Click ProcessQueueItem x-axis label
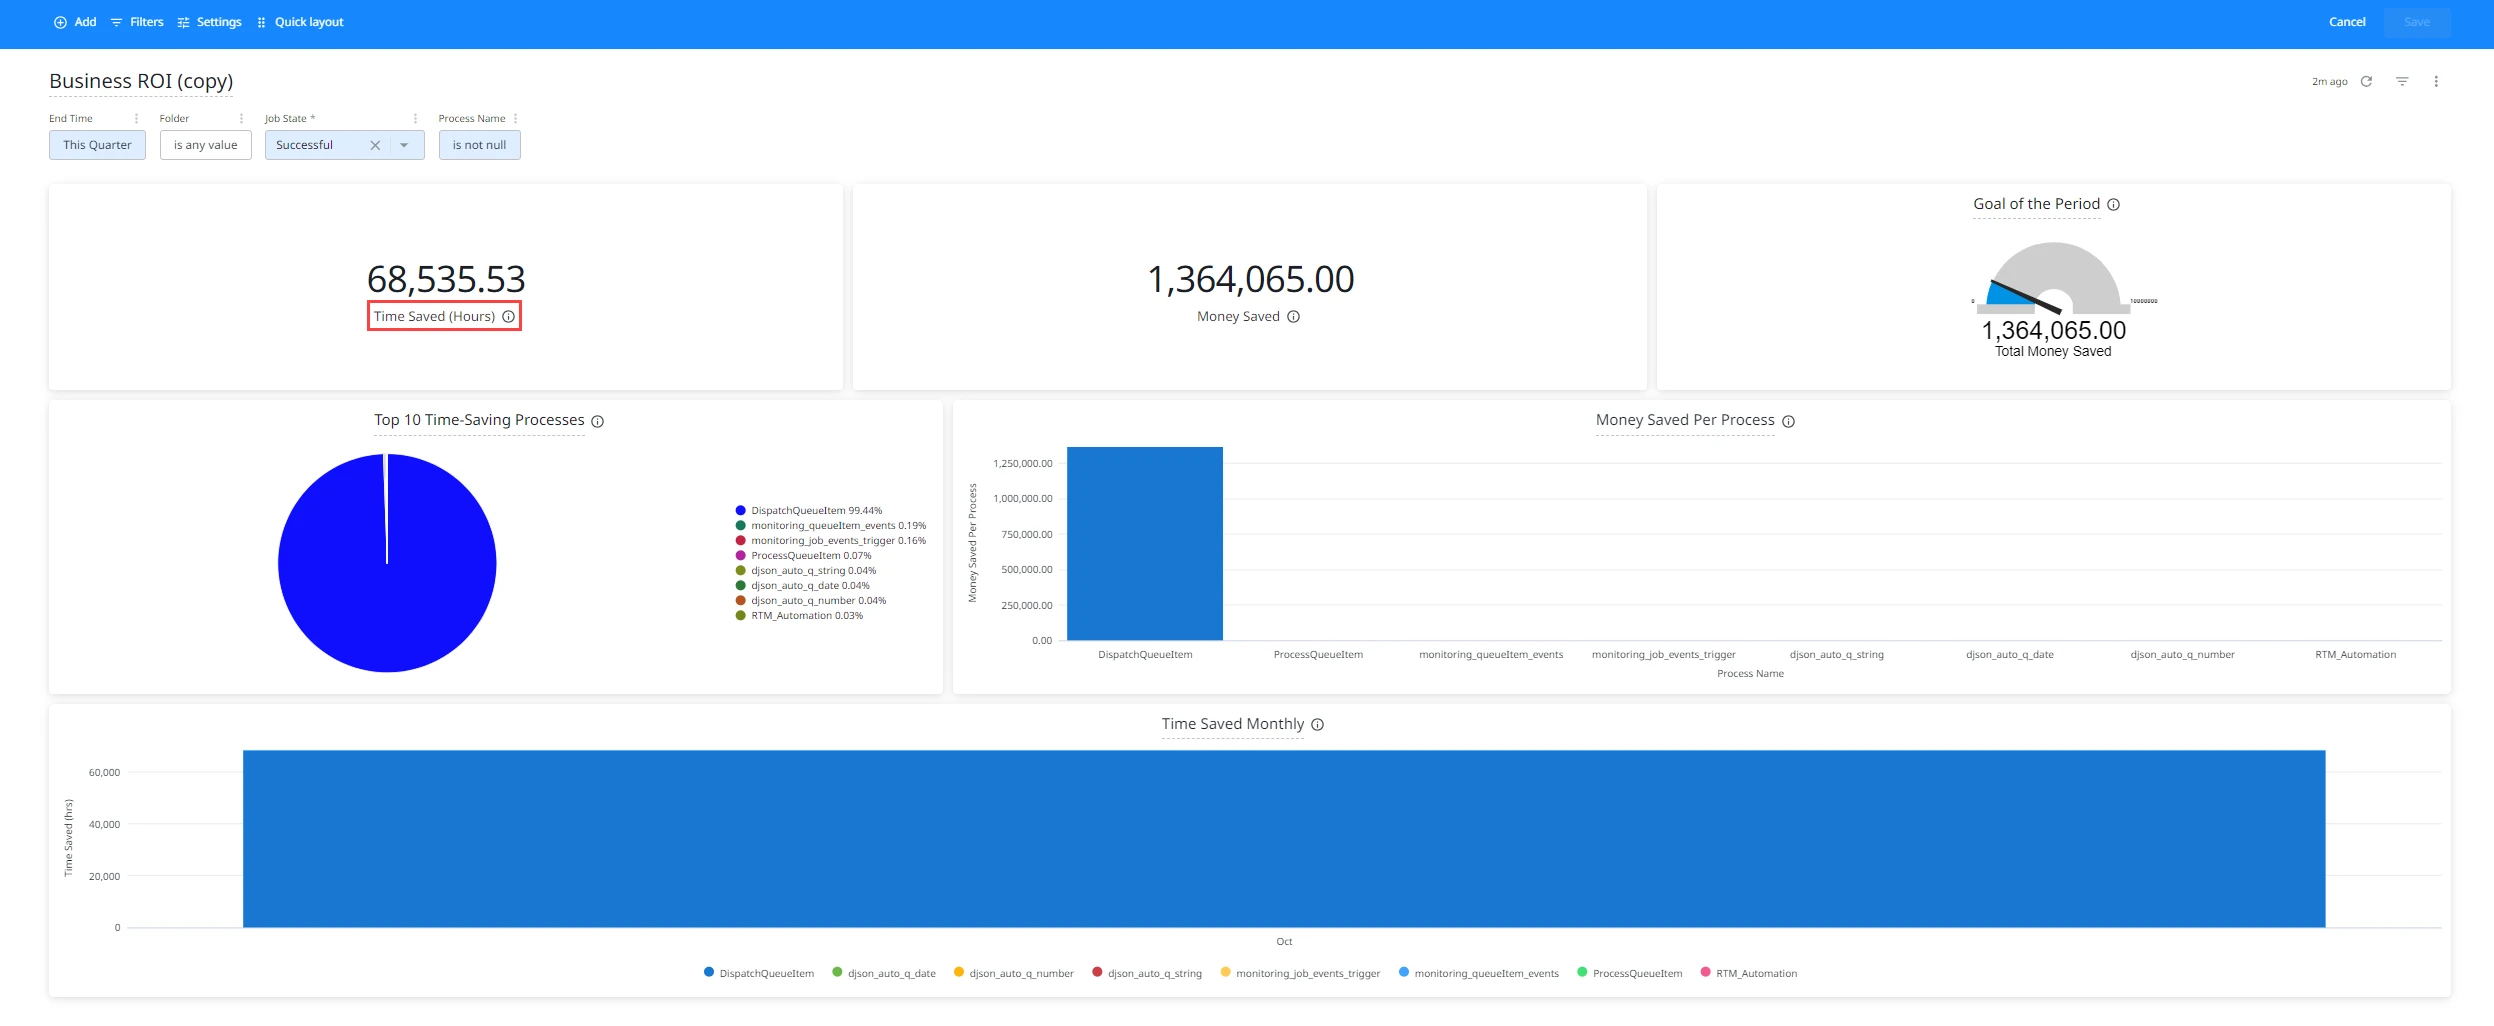2494x1026 pixels. (1318, 655)
